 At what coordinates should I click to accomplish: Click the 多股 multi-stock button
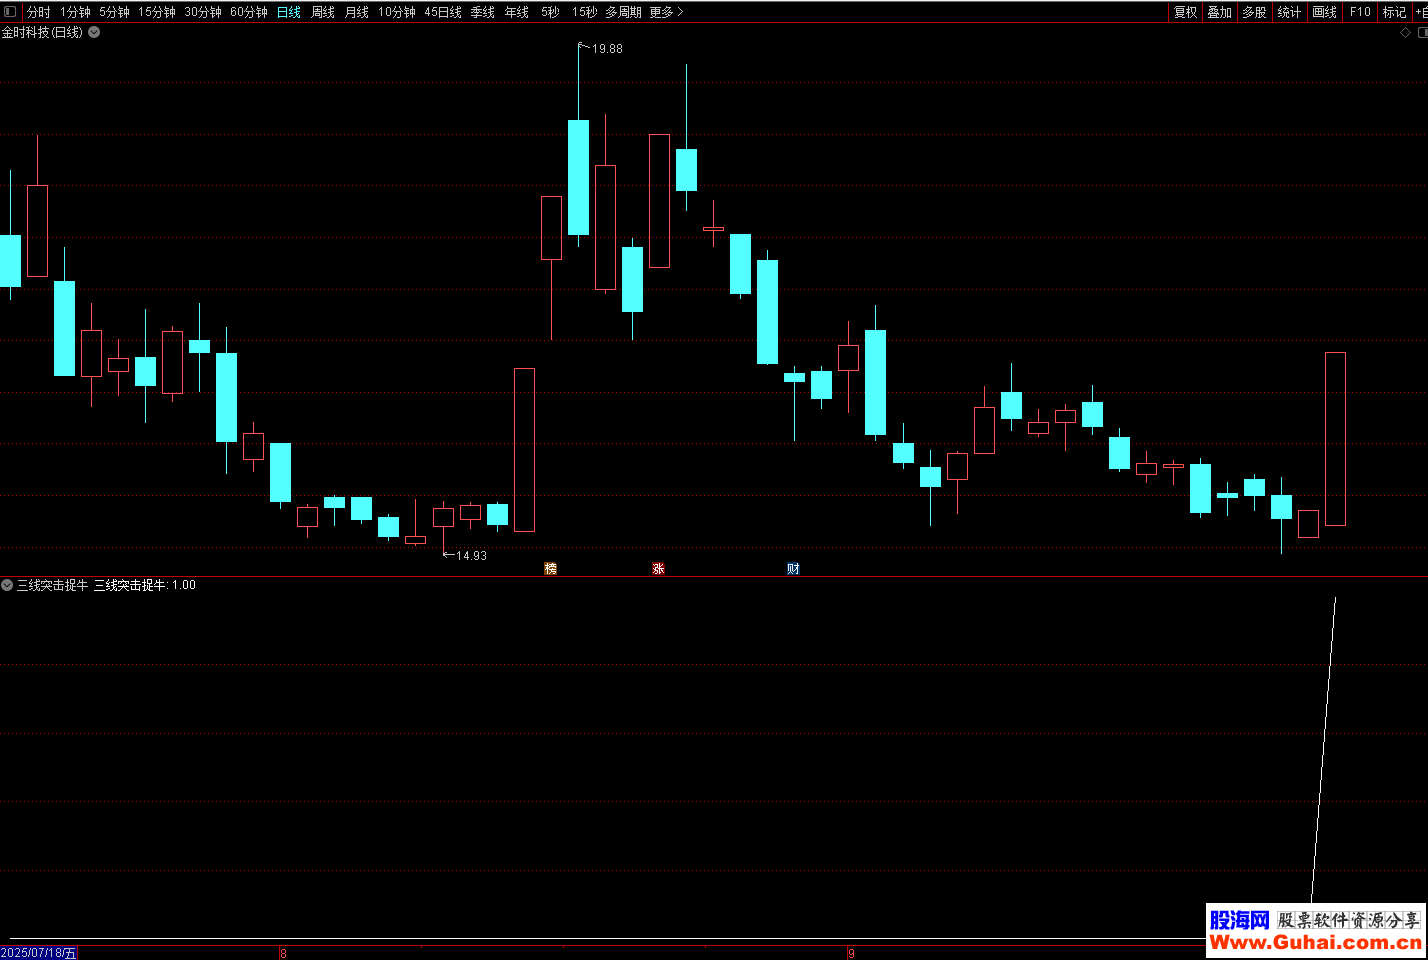pyautogui.click(x=1255, y=12)
